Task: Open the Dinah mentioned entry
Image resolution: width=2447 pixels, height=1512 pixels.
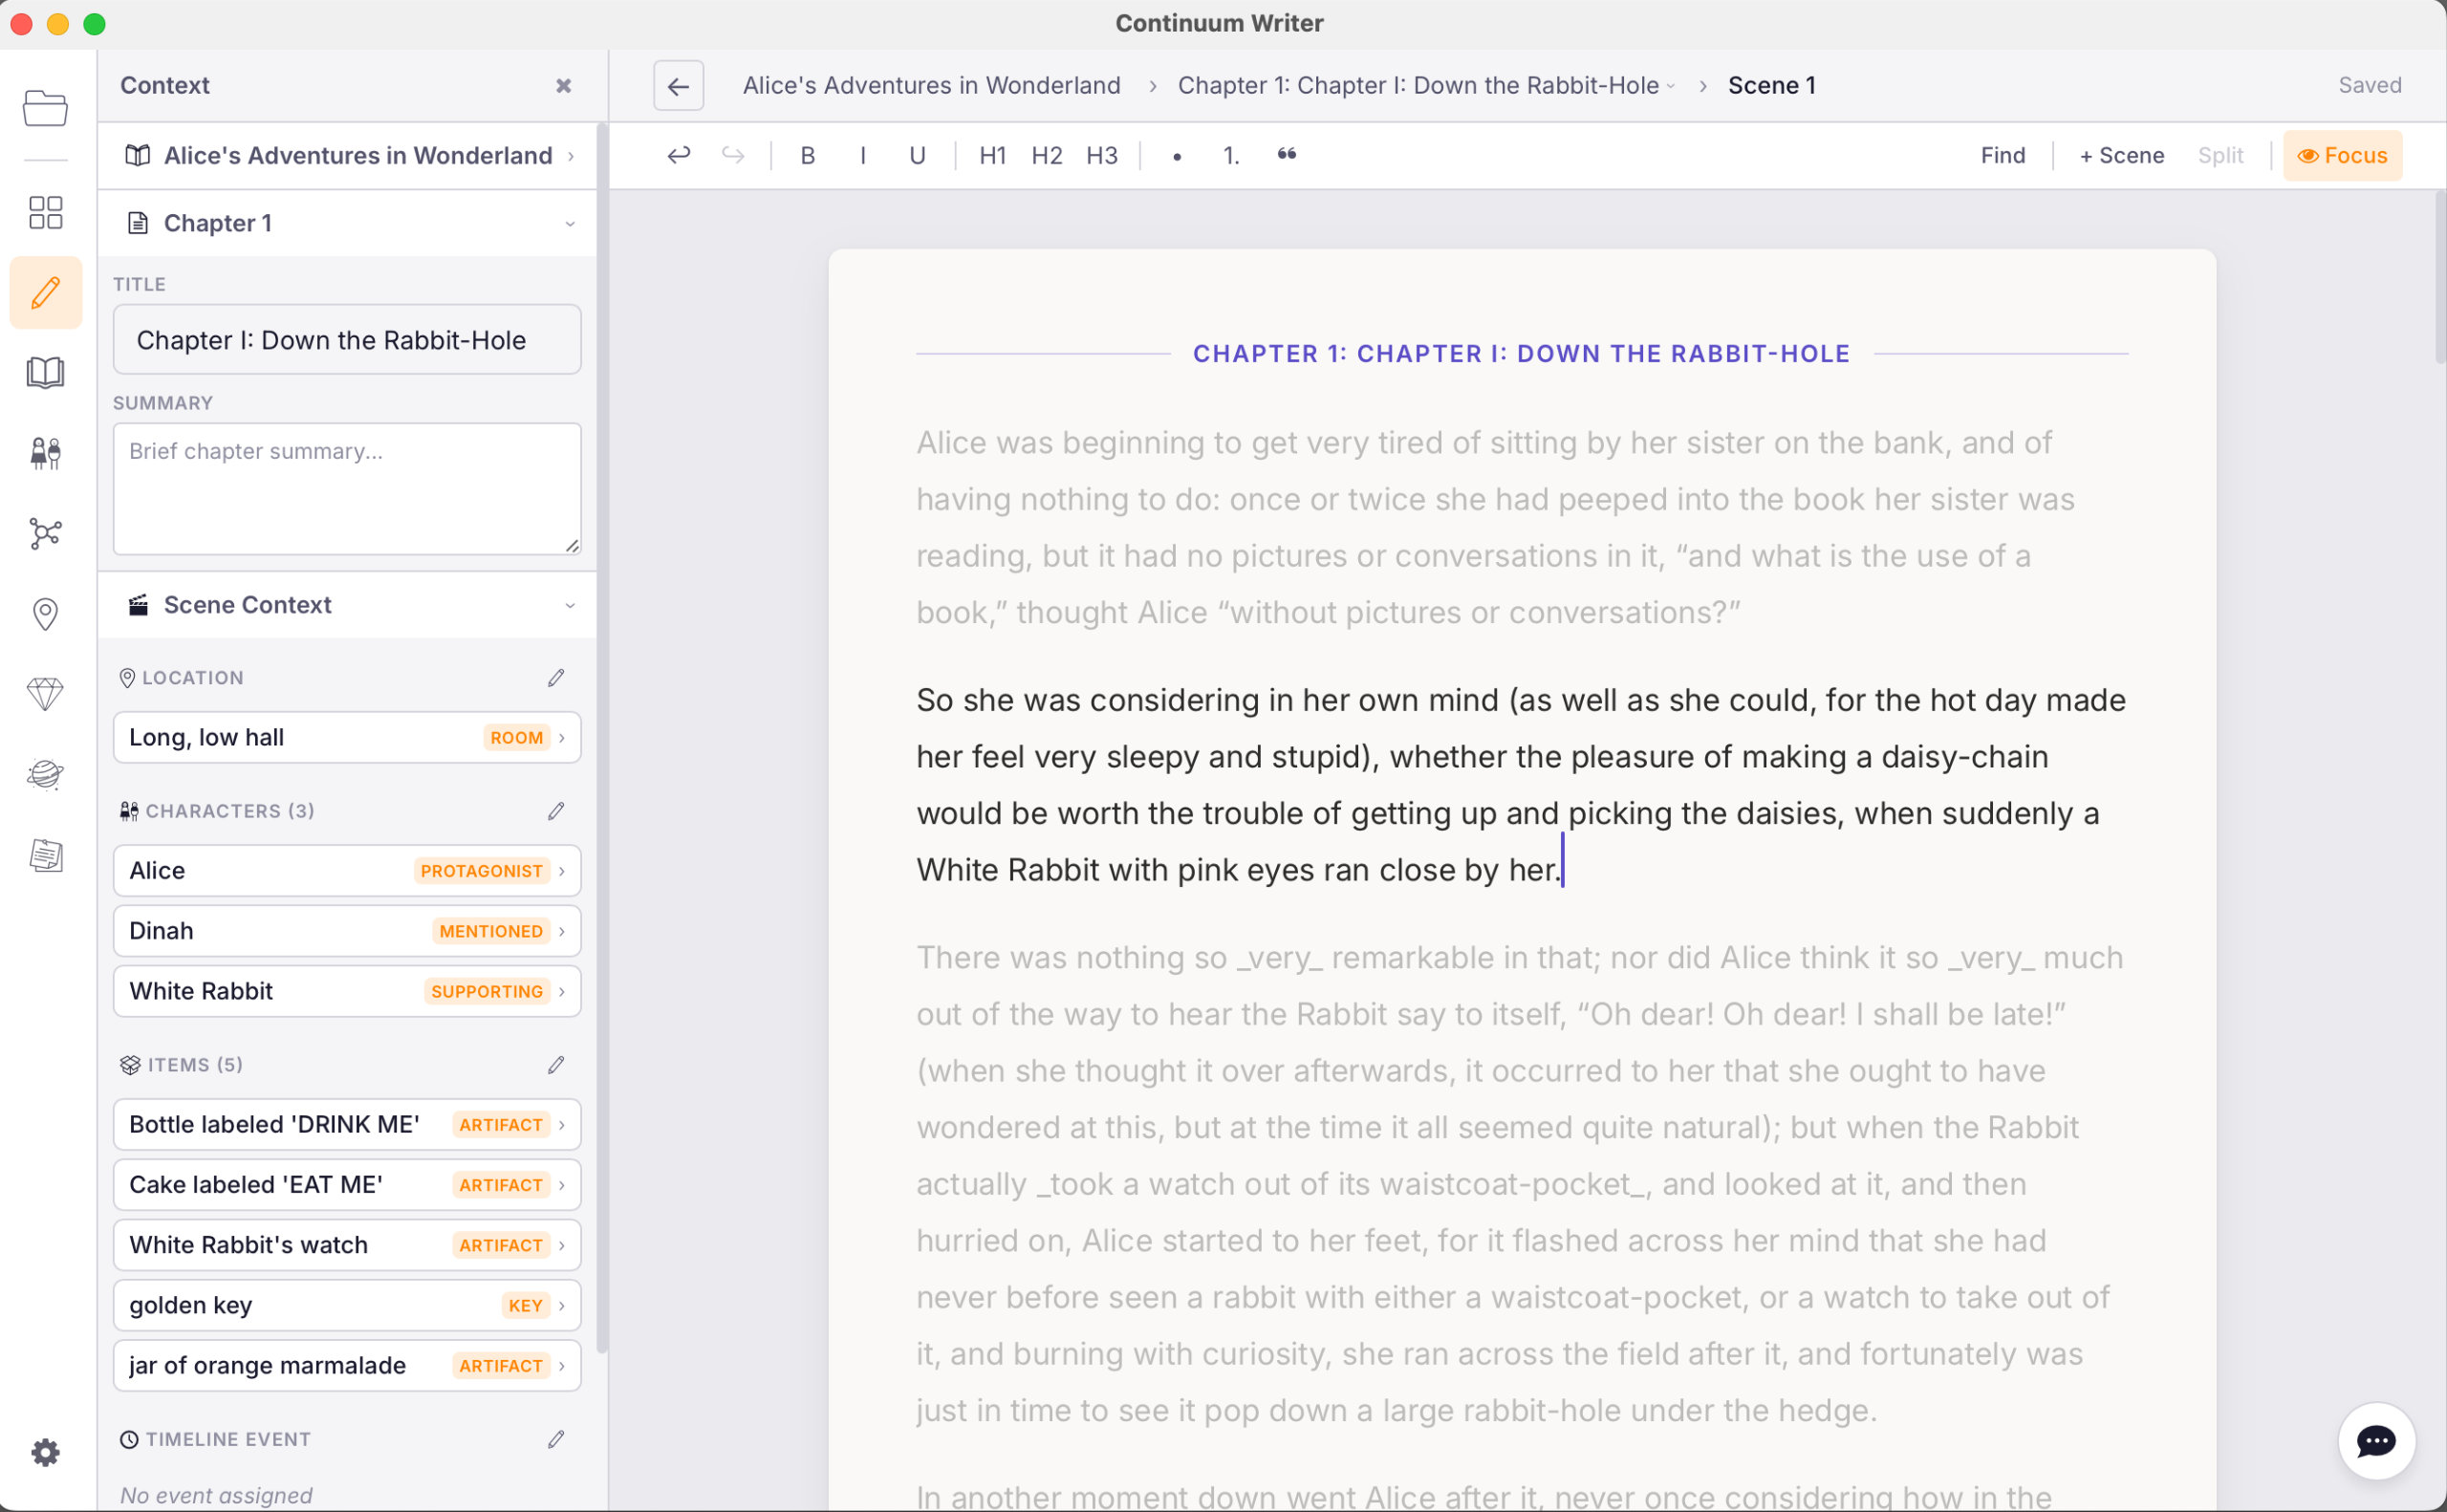Action: coord(347,931)
